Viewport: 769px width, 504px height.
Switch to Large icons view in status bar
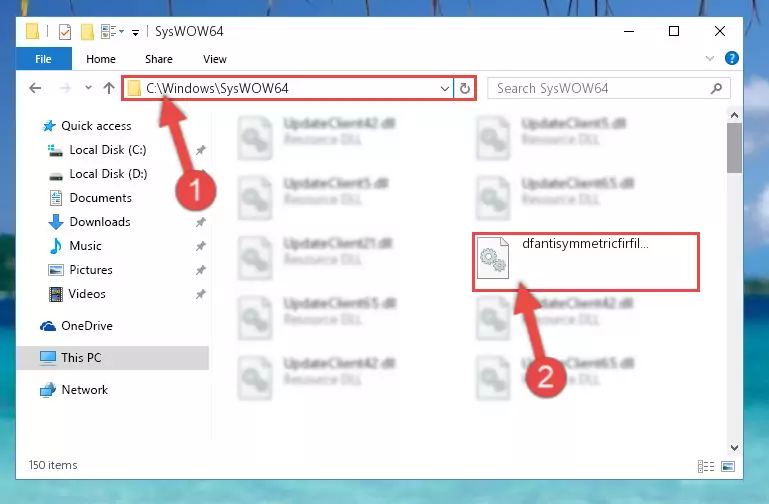pos(728,466)
